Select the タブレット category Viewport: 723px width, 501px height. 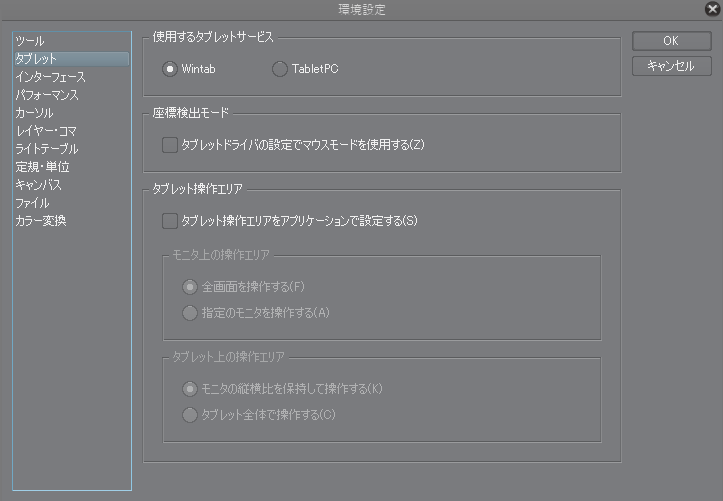pyautogui.click(x=71, y=59)
